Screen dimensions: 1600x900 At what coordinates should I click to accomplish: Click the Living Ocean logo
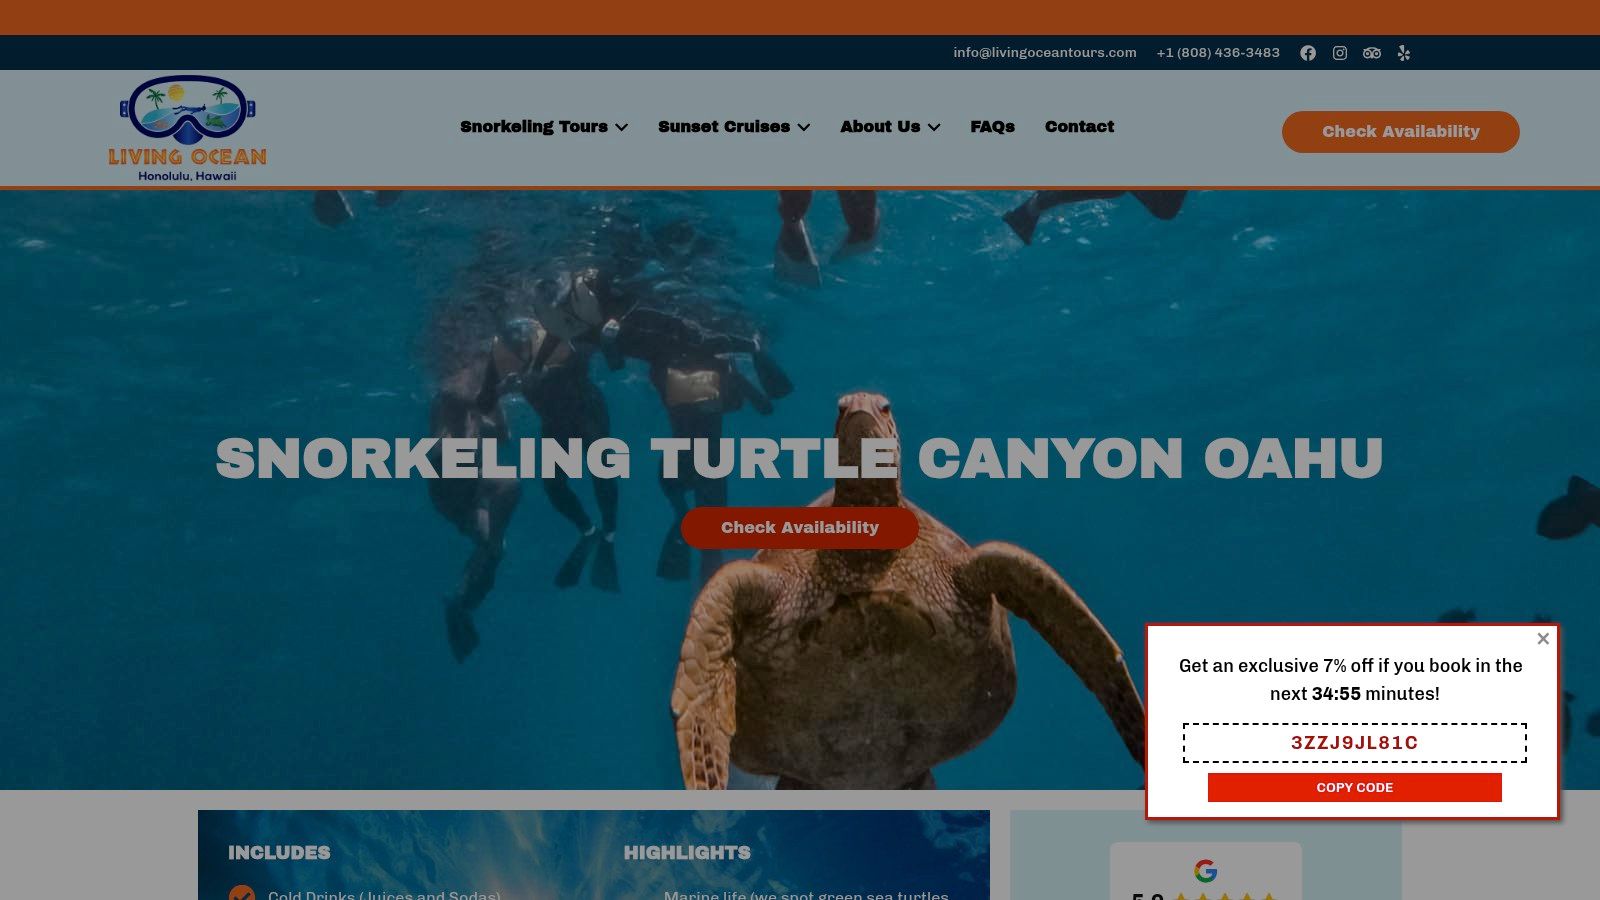tap(188, 128)
